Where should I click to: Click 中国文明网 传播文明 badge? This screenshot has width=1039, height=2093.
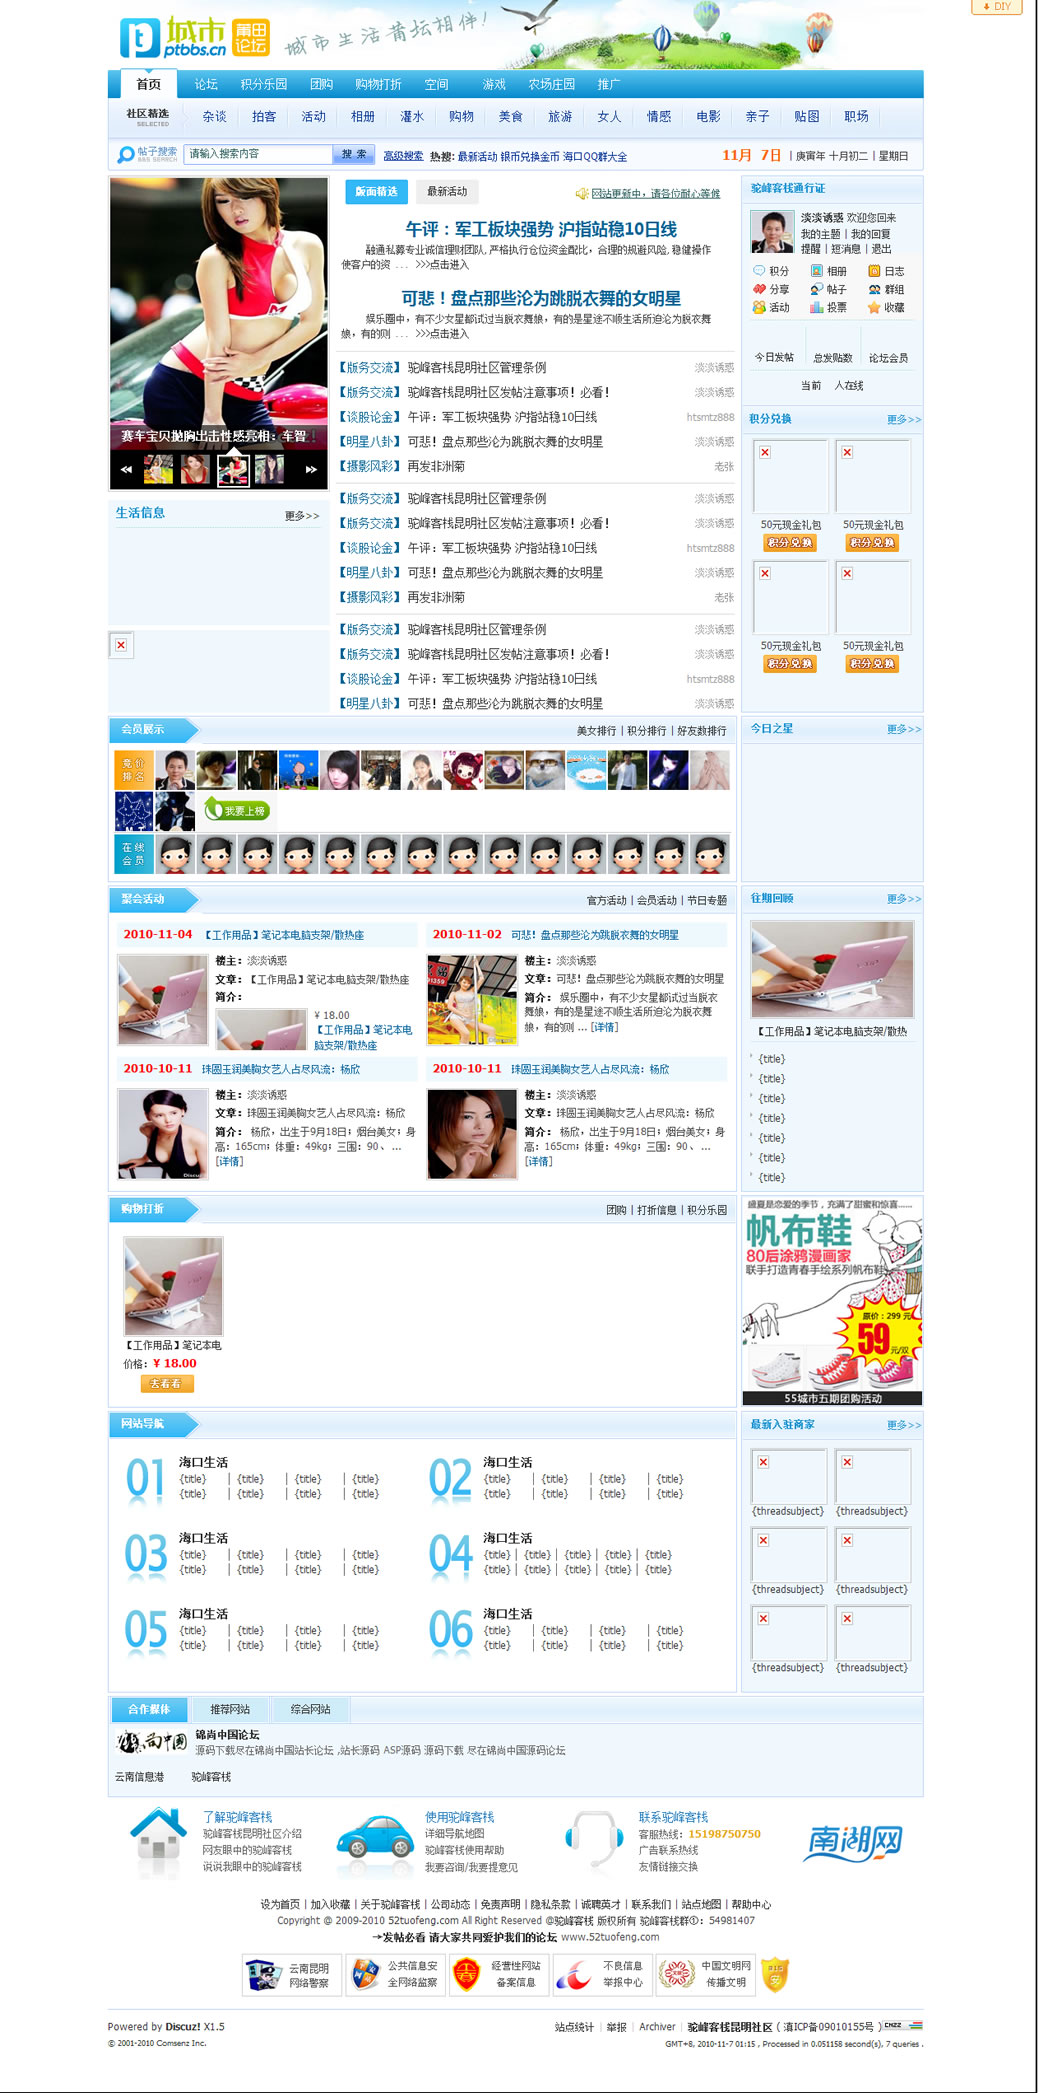click(x=705, y=1975)
